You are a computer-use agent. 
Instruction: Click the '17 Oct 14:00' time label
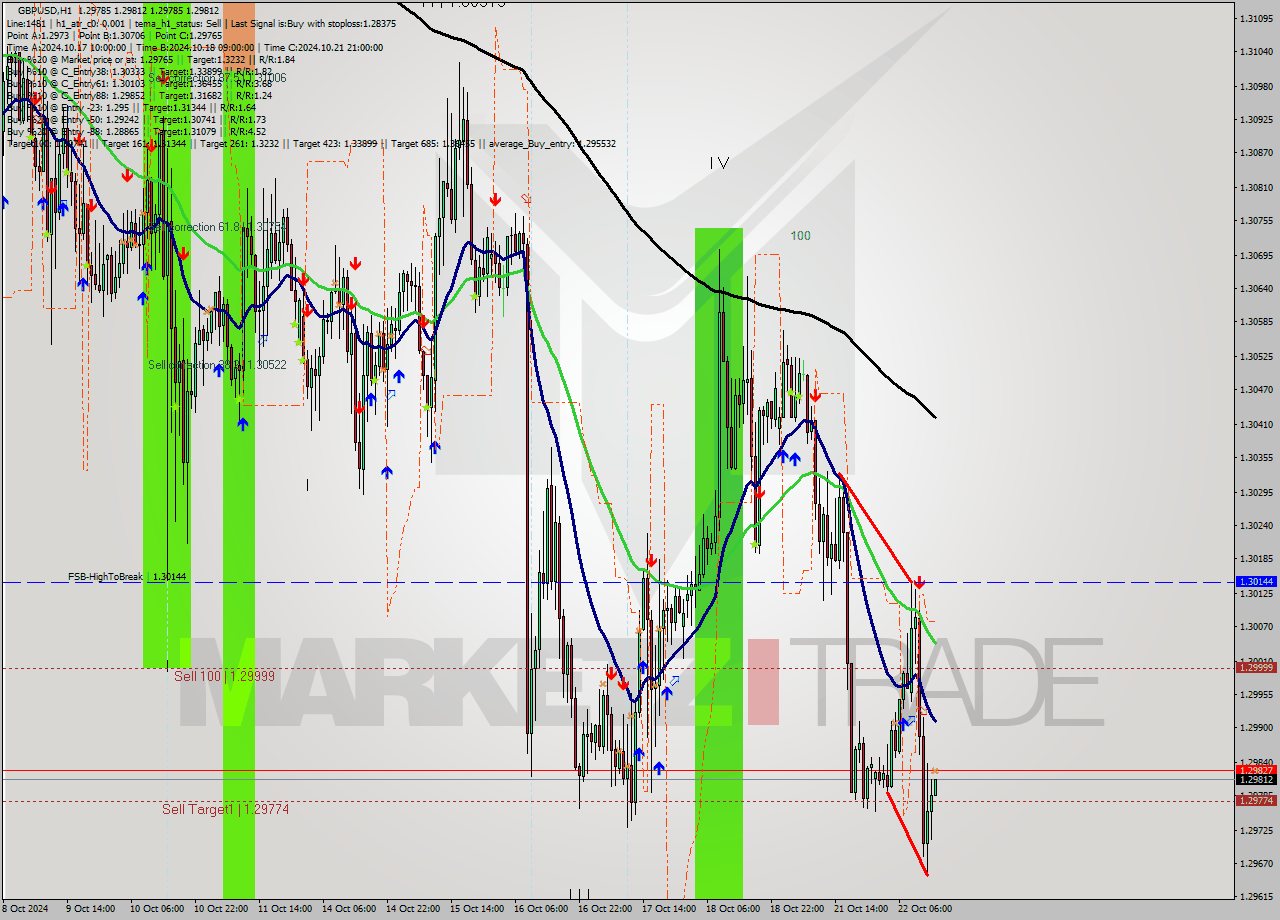(x=669, y=909)
